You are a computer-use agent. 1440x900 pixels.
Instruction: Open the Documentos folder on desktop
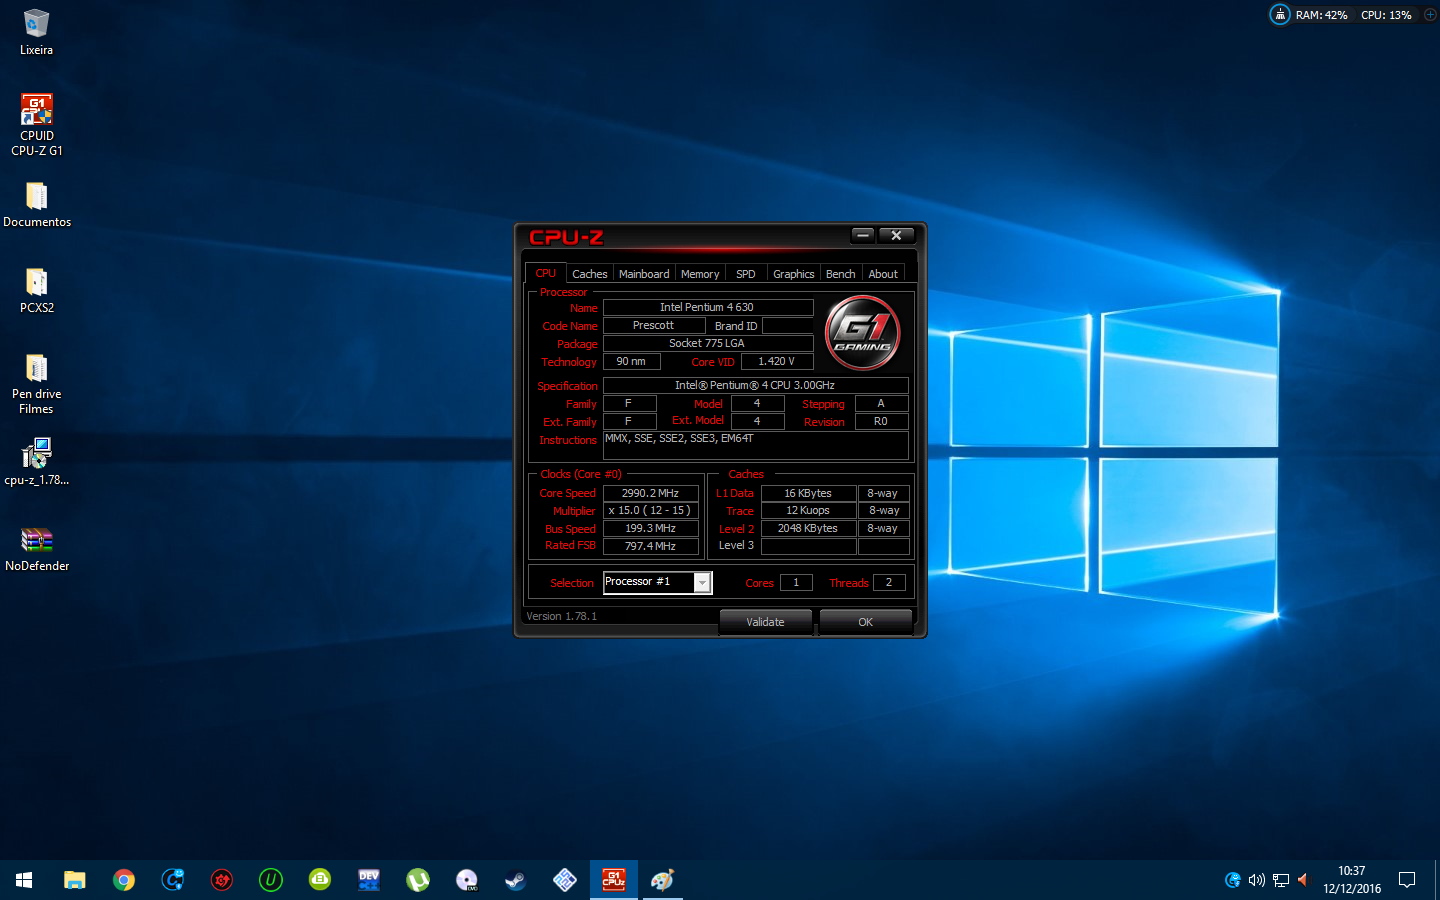pyautogui.click(x=37, y=205)
